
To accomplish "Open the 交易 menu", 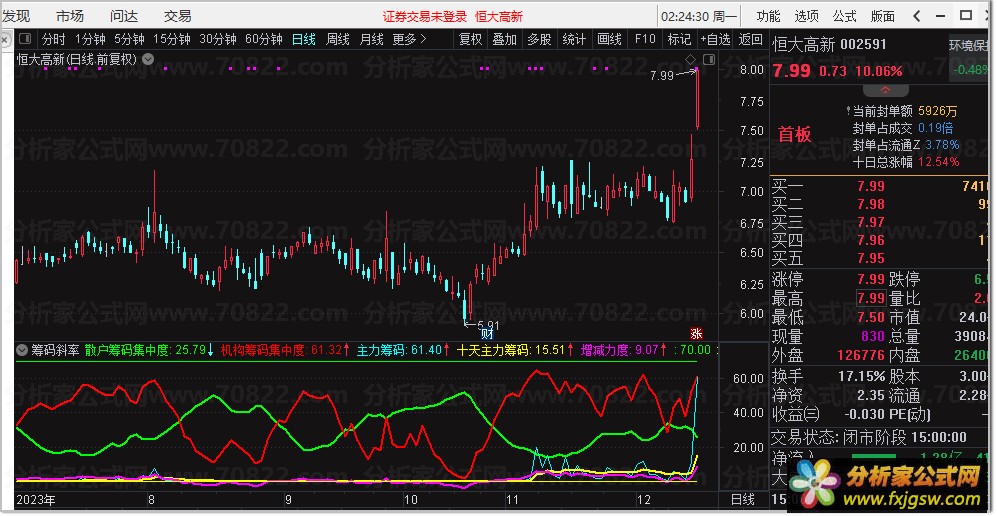I will point(177,16).
